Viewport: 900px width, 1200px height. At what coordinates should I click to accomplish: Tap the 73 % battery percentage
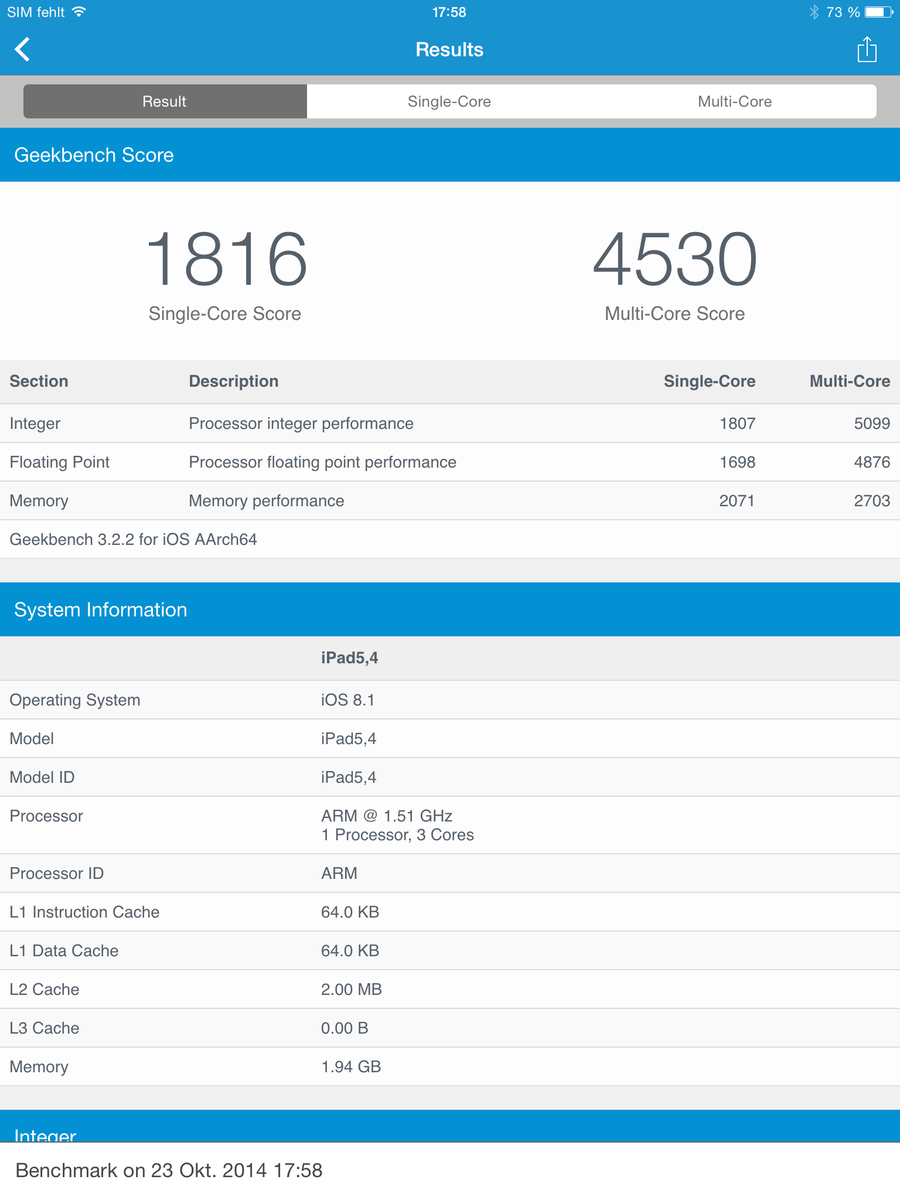843,12
